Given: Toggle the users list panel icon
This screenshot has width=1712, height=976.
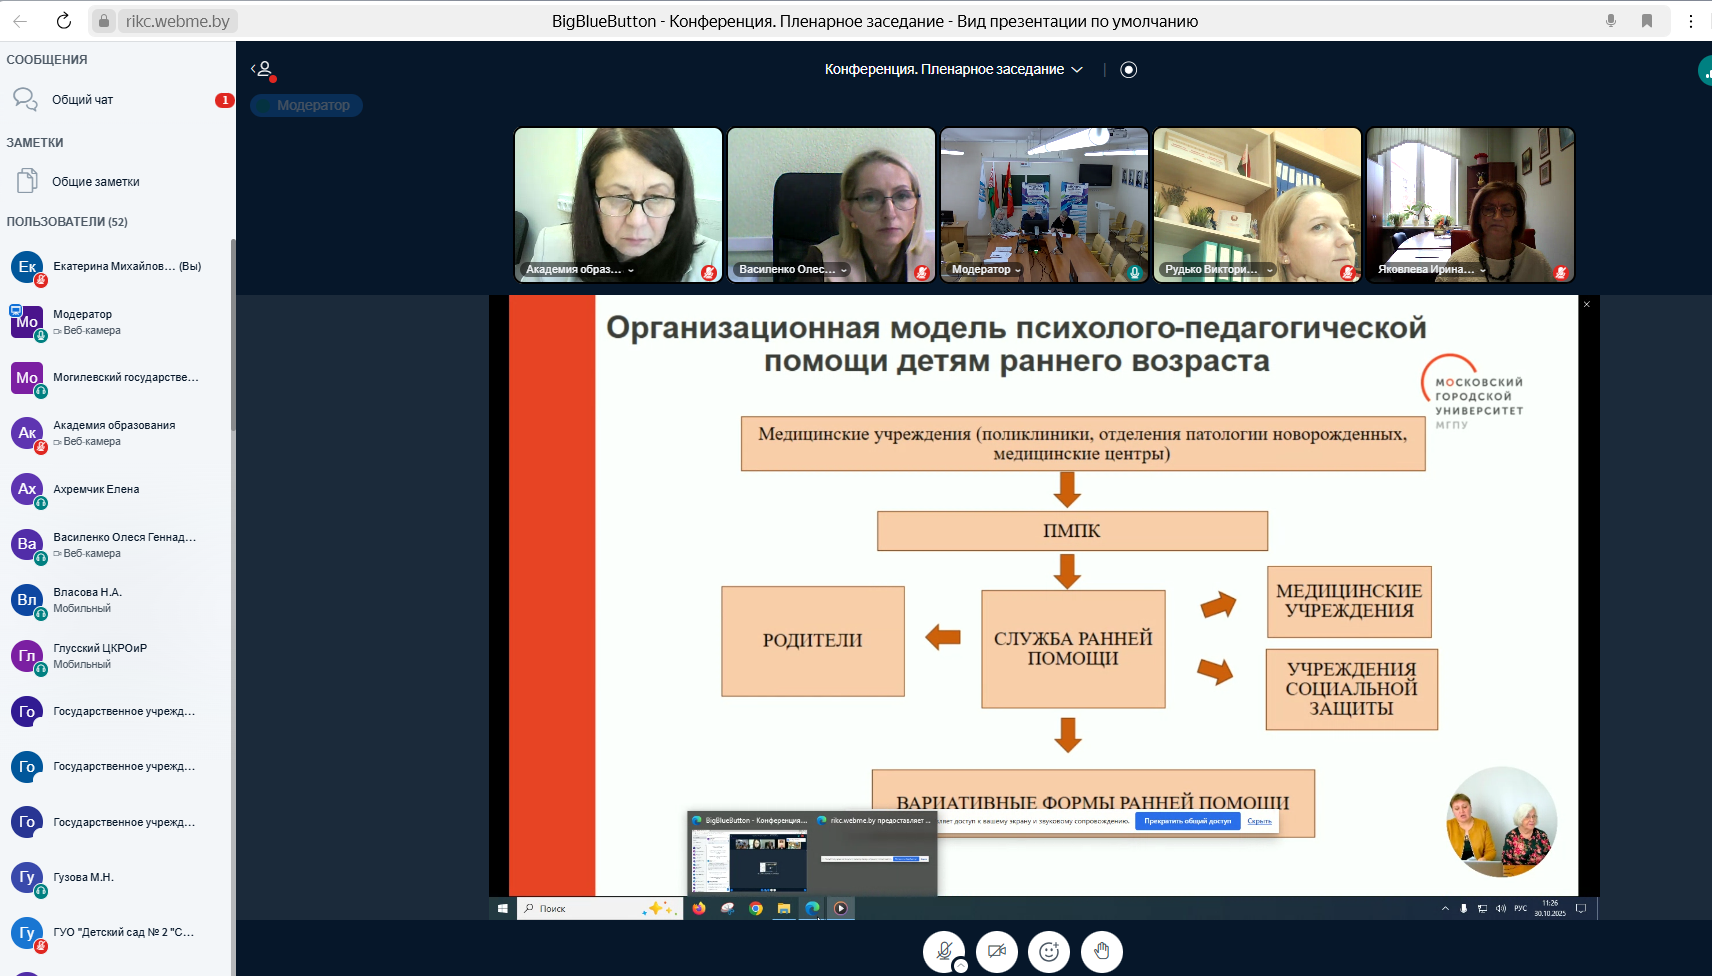Looking at the screenshot, I should pyautogui.click(x=263, y=69).
